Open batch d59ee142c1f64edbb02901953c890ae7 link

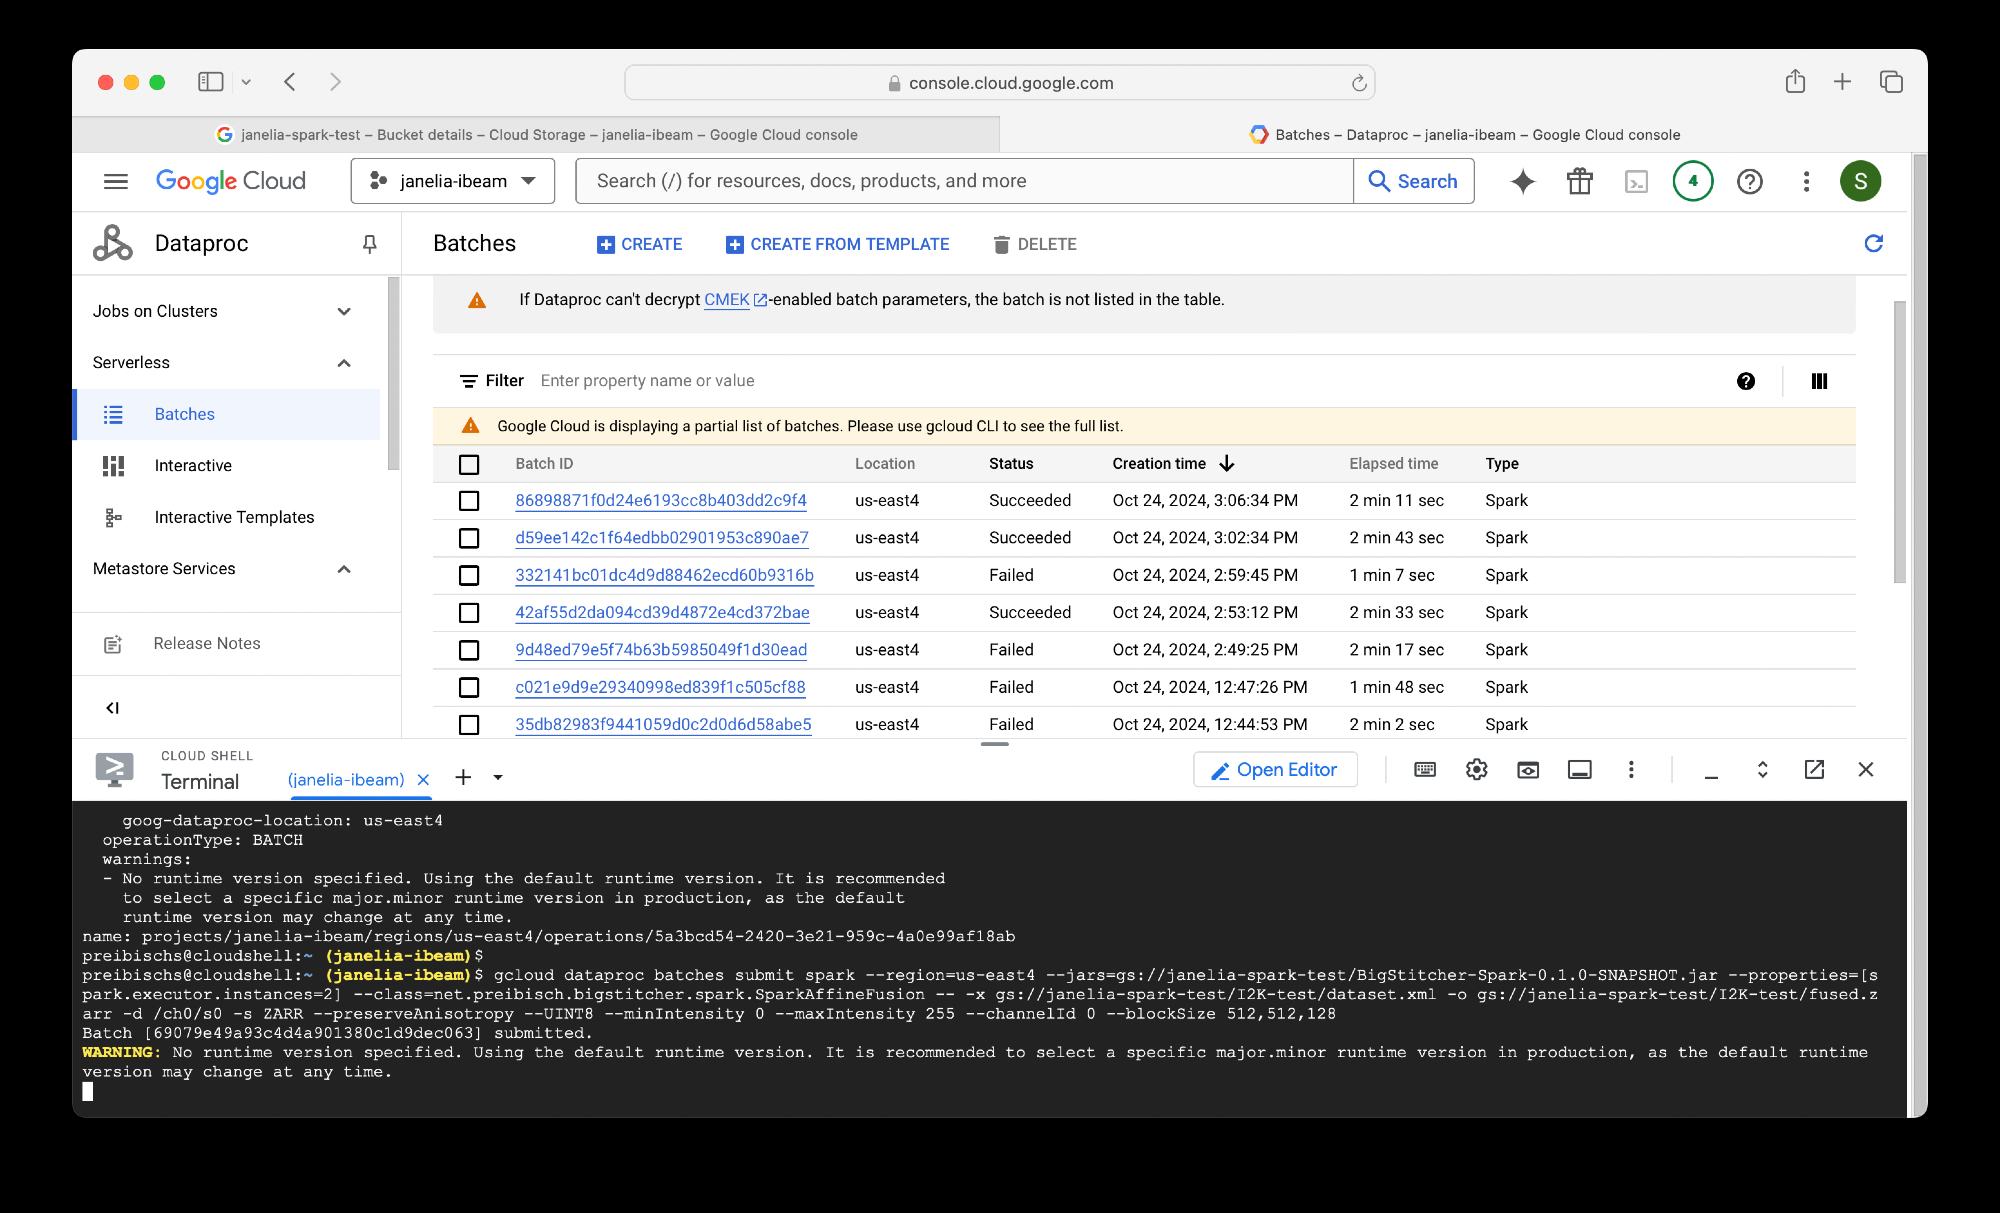click(661, 538)
